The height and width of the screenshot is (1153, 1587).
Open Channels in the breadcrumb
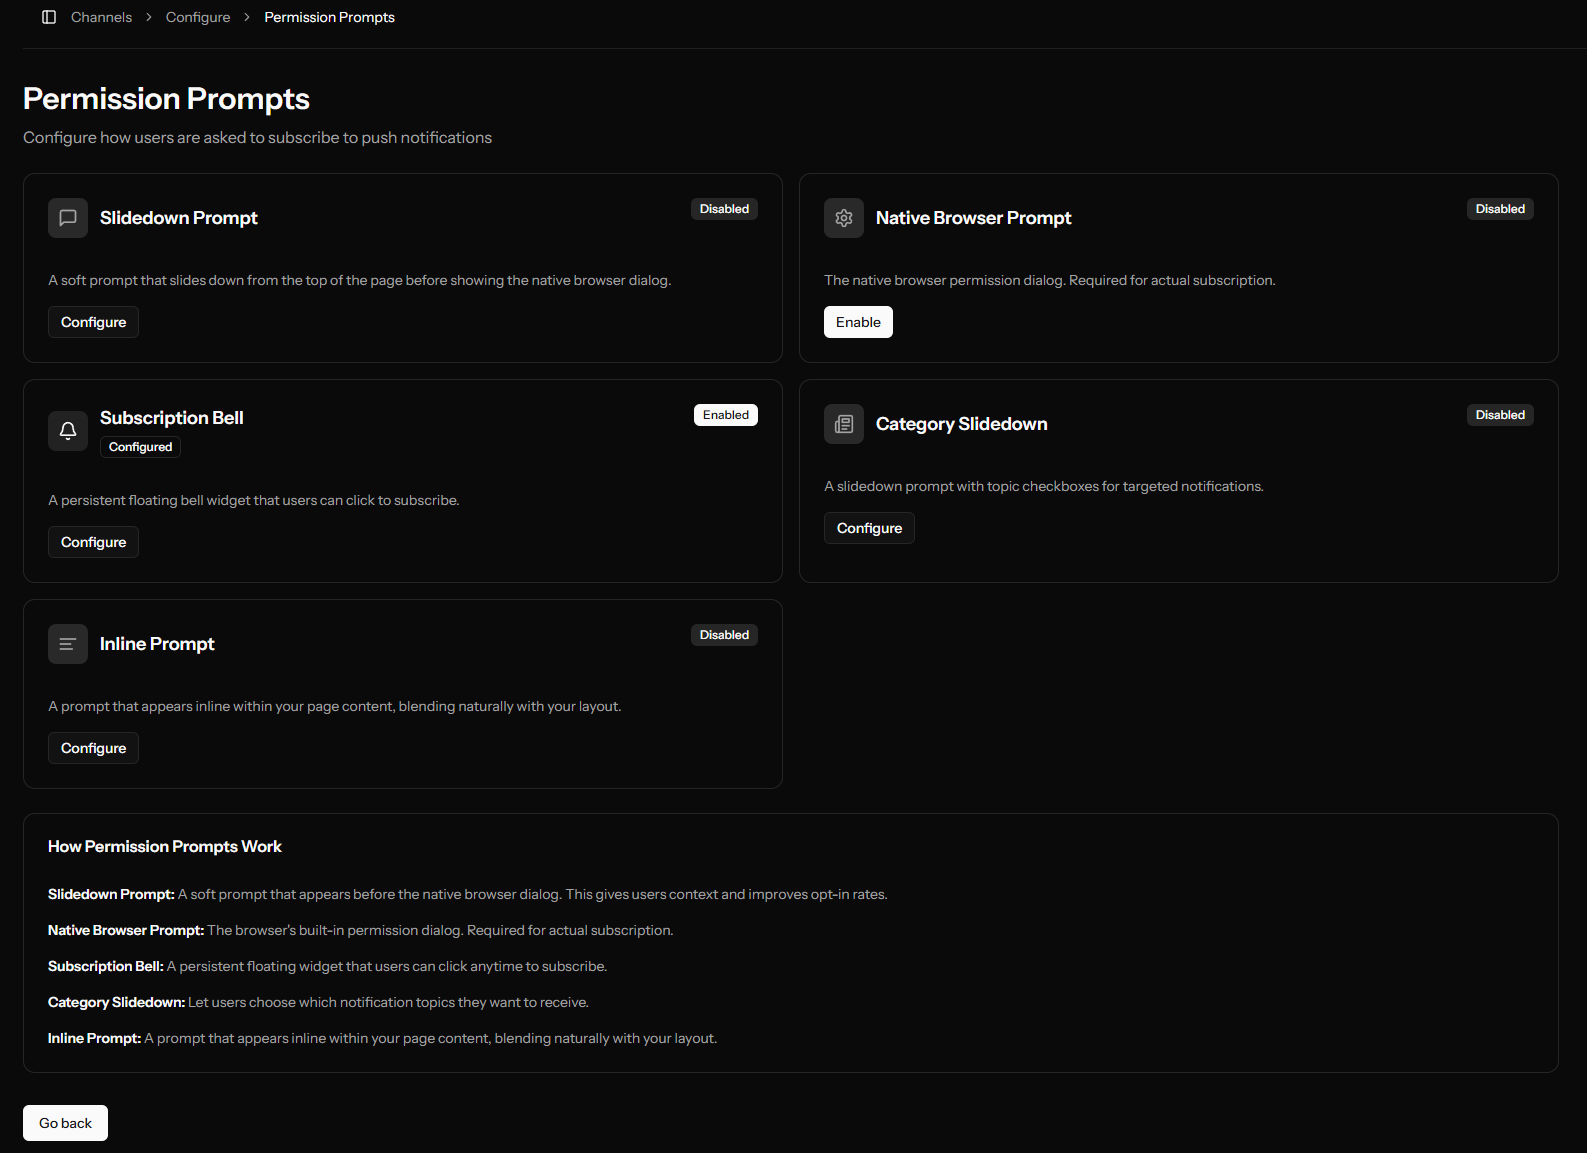click(x=101, y=17)
